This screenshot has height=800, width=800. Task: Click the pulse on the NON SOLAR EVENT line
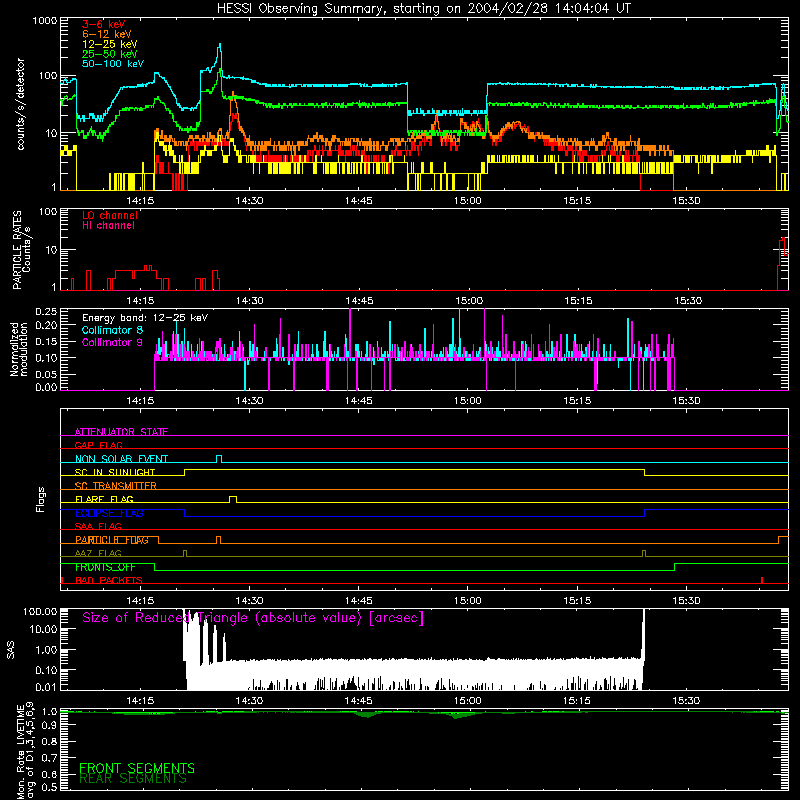click(x=219, y=459)
